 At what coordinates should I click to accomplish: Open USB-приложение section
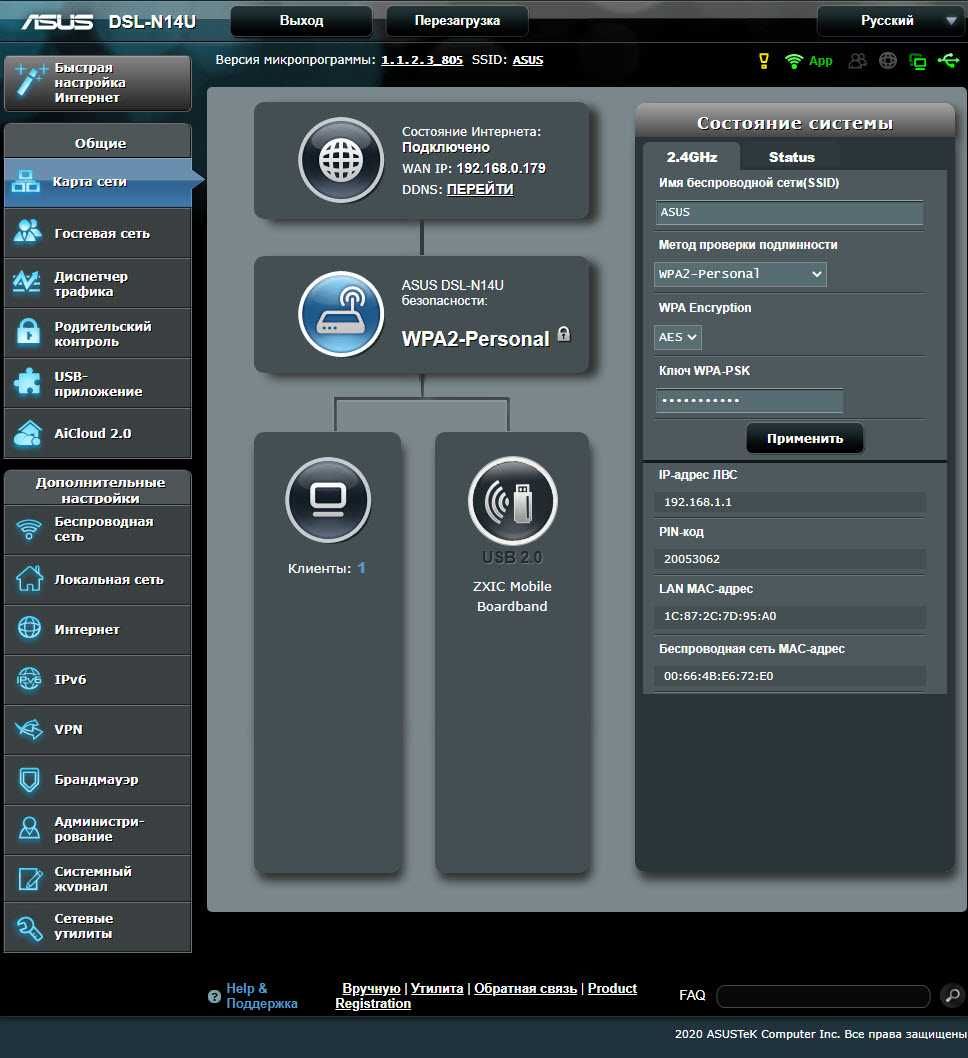pyautogui.click(x=98, y=383)
